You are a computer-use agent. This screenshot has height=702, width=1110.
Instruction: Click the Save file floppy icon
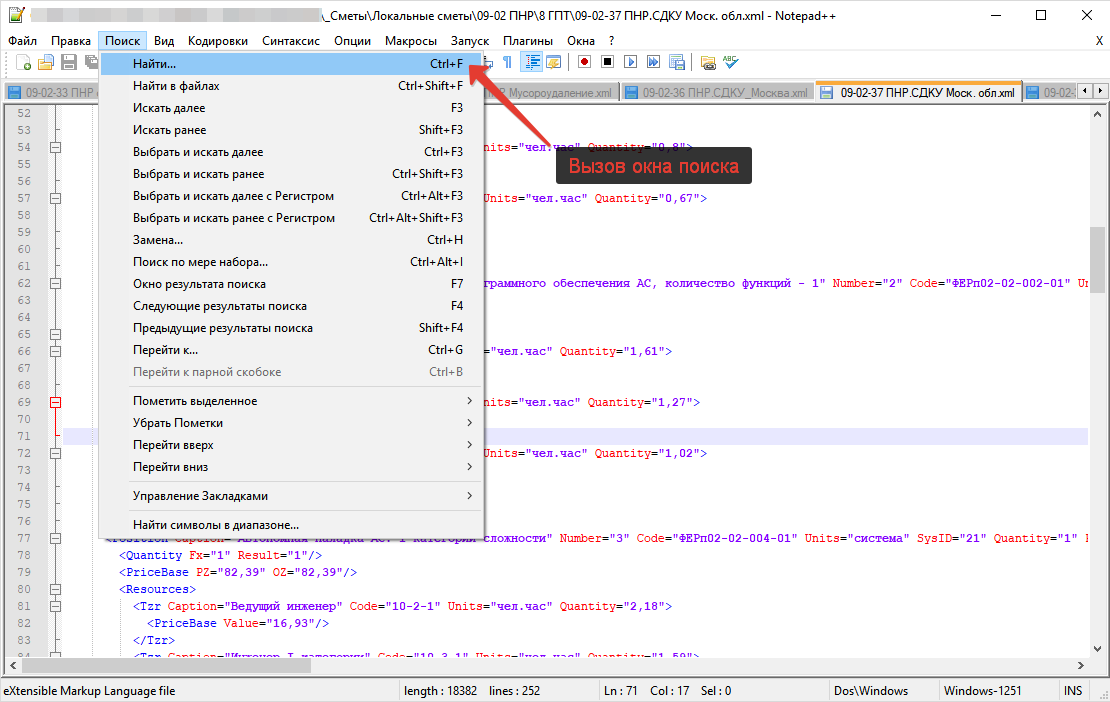click(x=69, y=62)
